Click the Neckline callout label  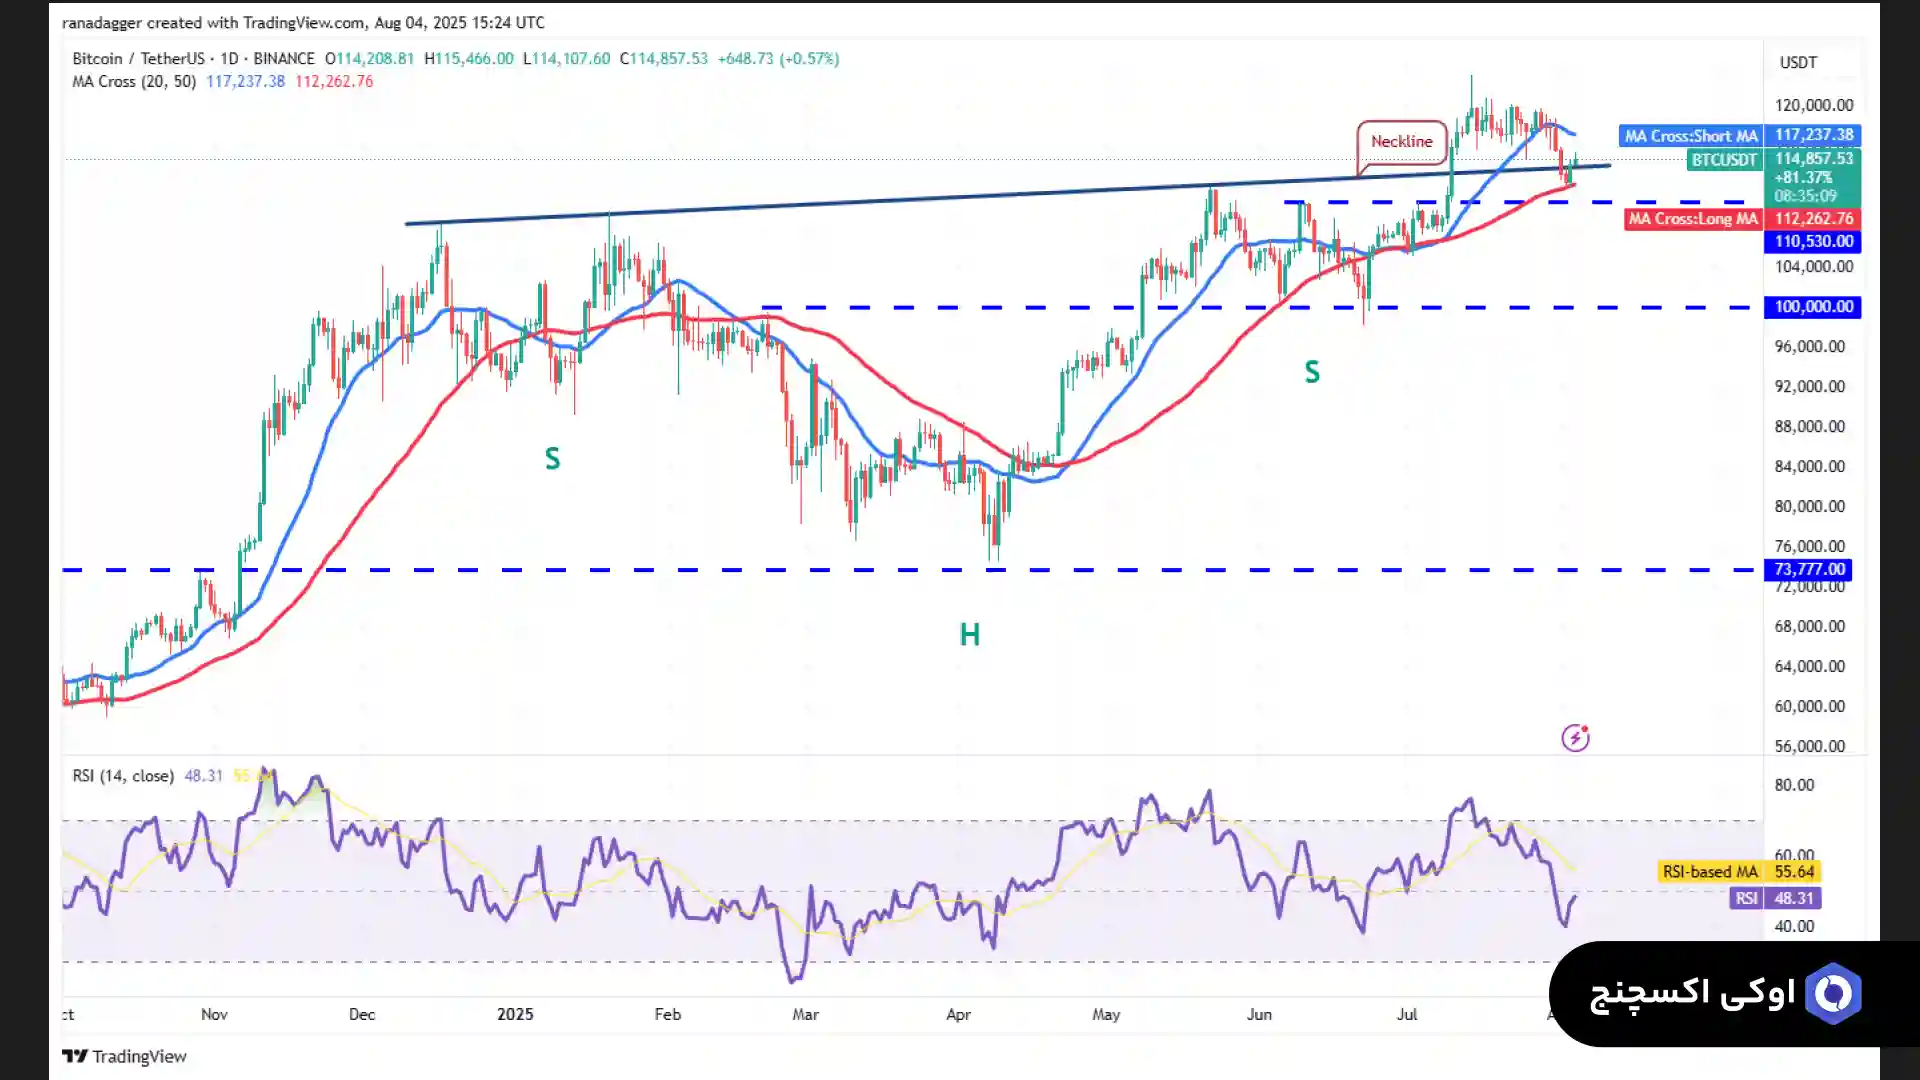[x=1401, y=141]
